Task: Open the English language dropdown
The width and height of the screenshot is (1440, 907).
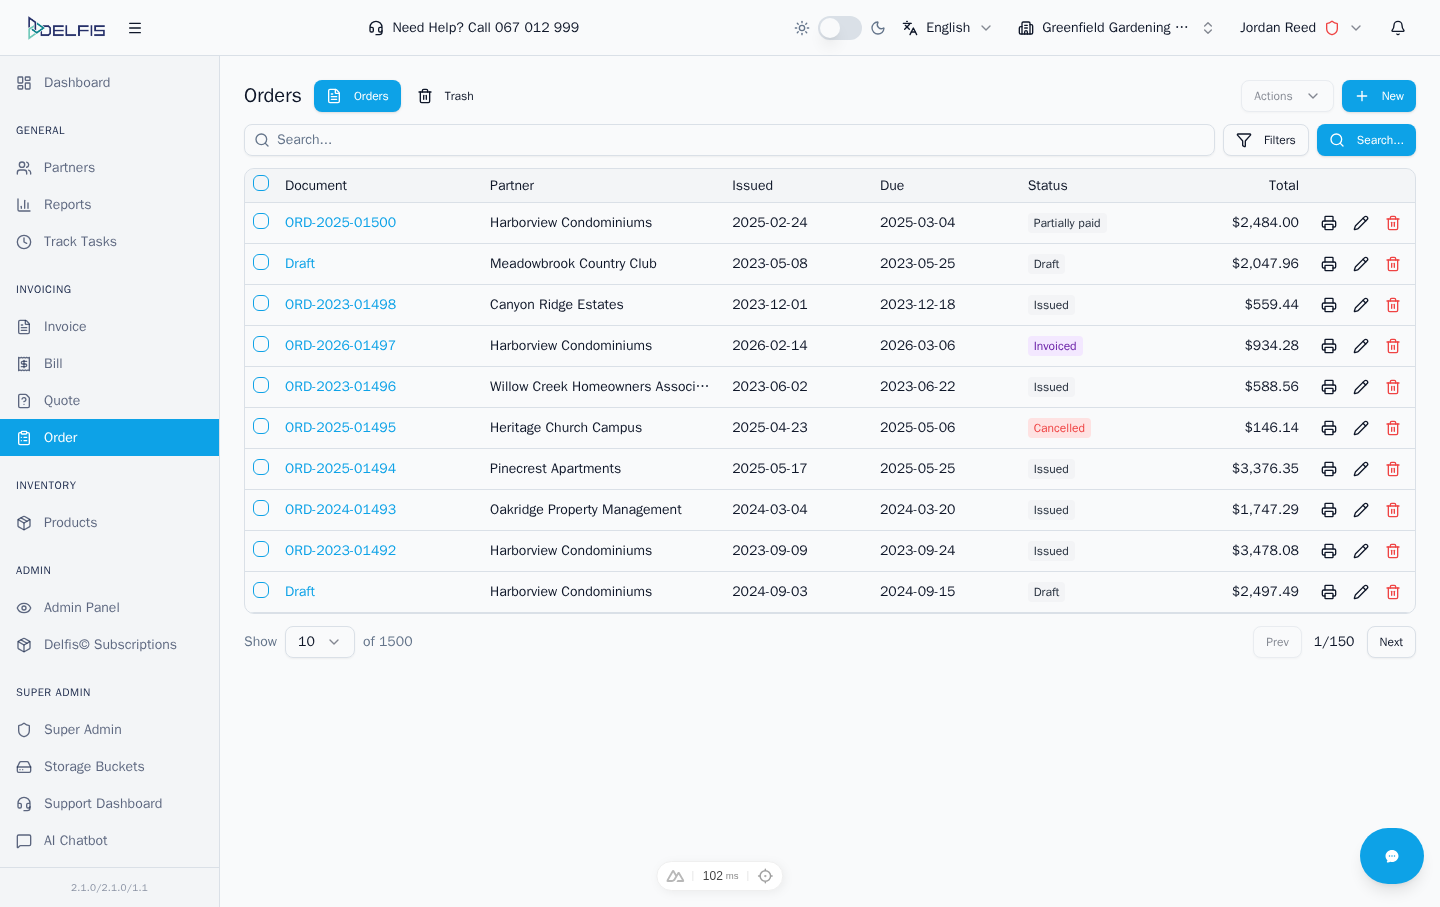Action: click(x=946, y=27)
